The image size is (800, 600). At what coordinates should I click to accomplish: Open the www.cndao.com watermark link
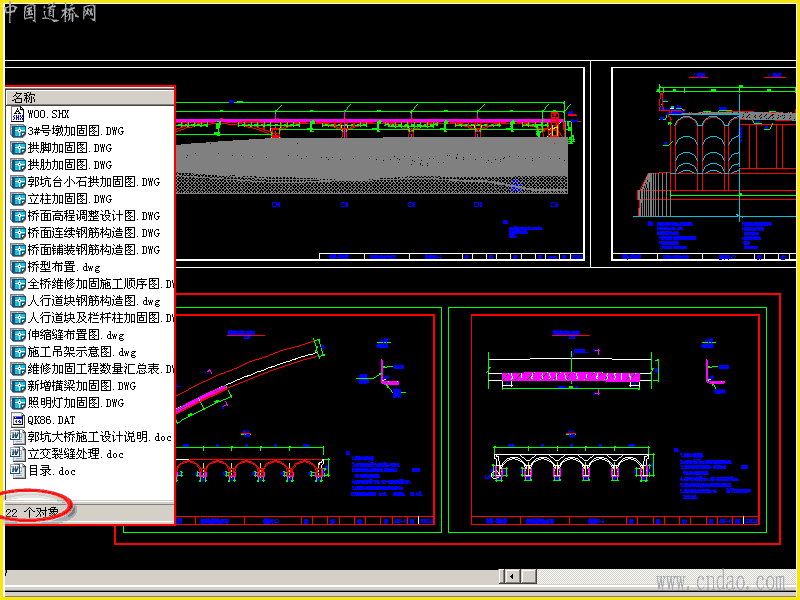(x=720, y=582)
